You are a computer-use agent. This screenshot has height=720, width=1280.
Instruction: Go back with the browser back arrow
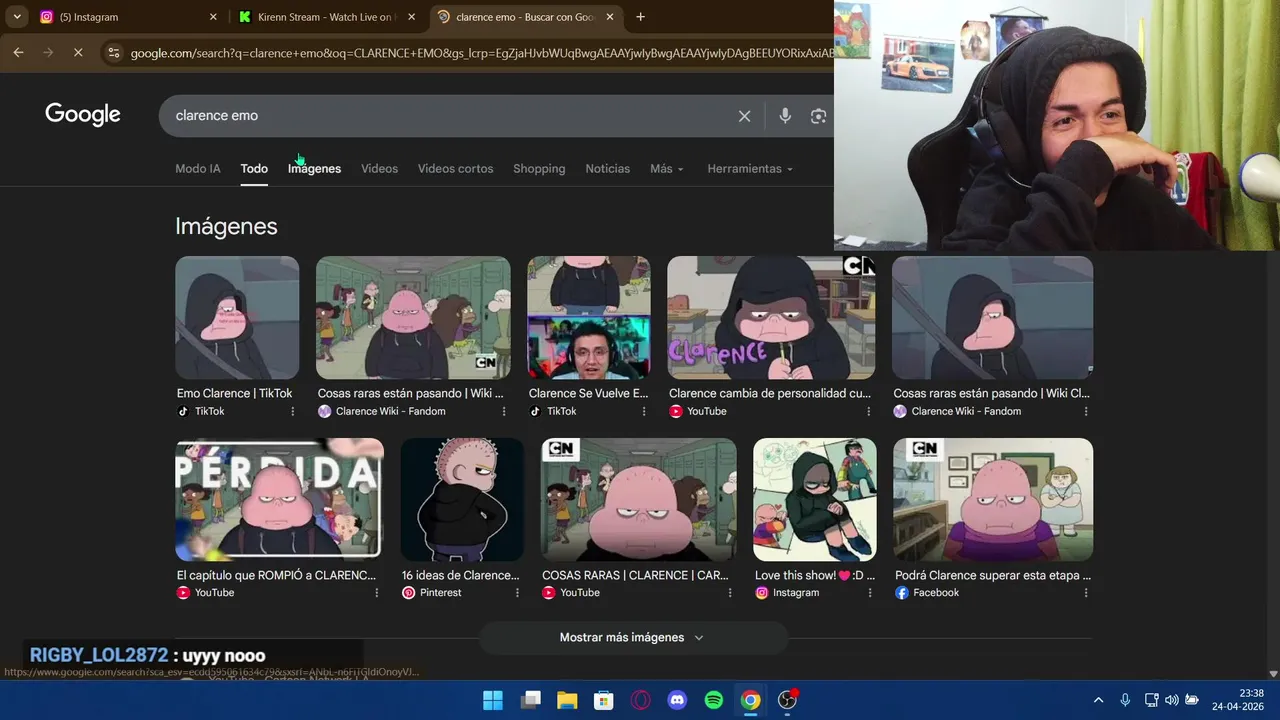coord(18,52)
